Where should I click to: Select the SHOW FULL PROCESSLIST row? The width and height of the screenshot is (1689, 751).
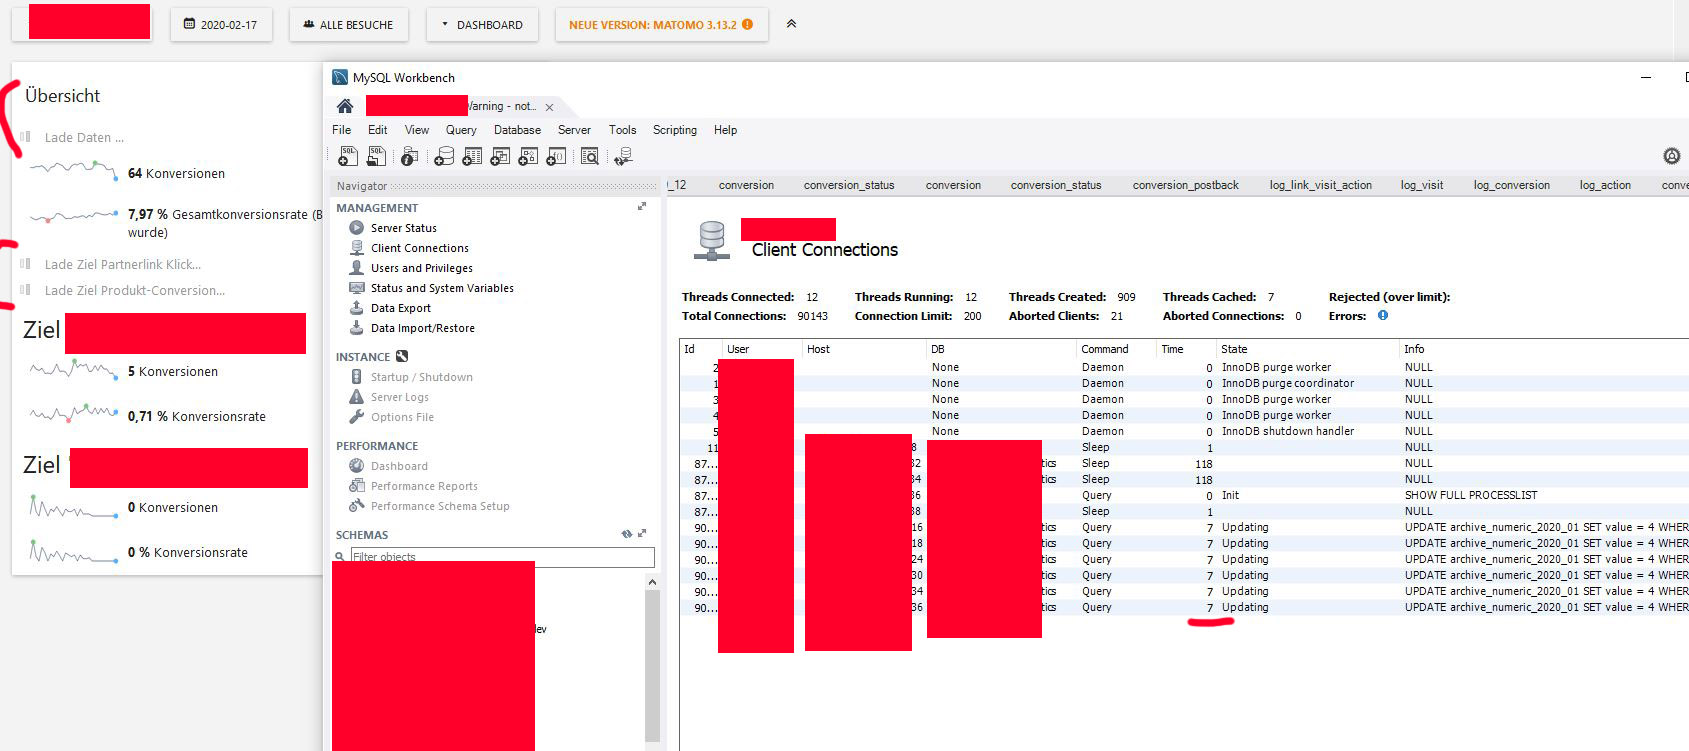click(1184, 495)
